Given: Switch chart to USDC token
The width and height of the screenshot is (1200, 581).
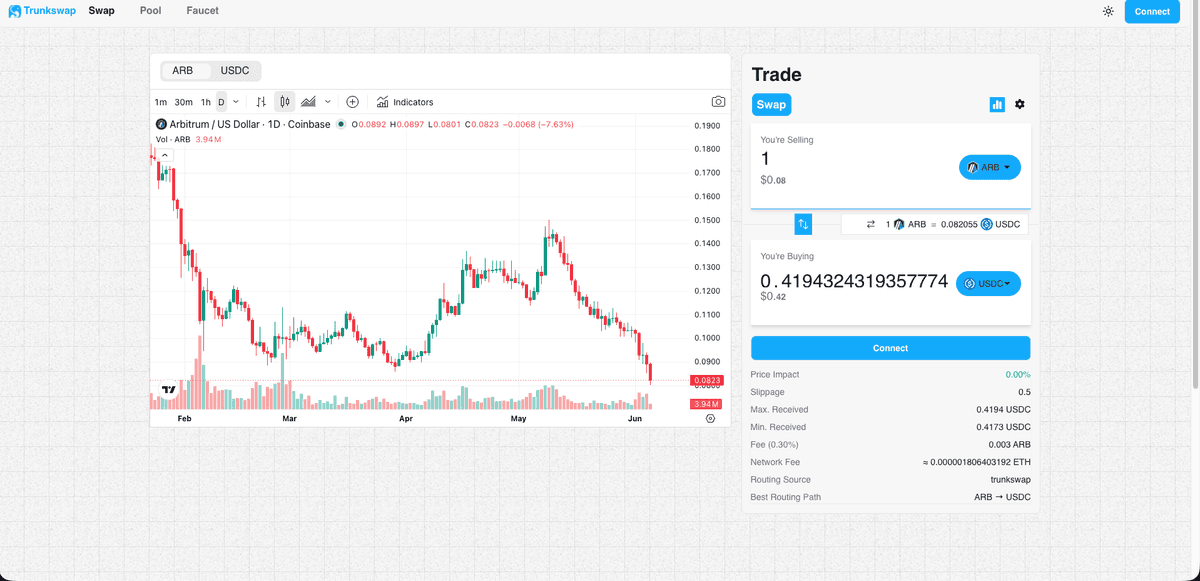Looking at the screenshot, I should click(235, 71).
